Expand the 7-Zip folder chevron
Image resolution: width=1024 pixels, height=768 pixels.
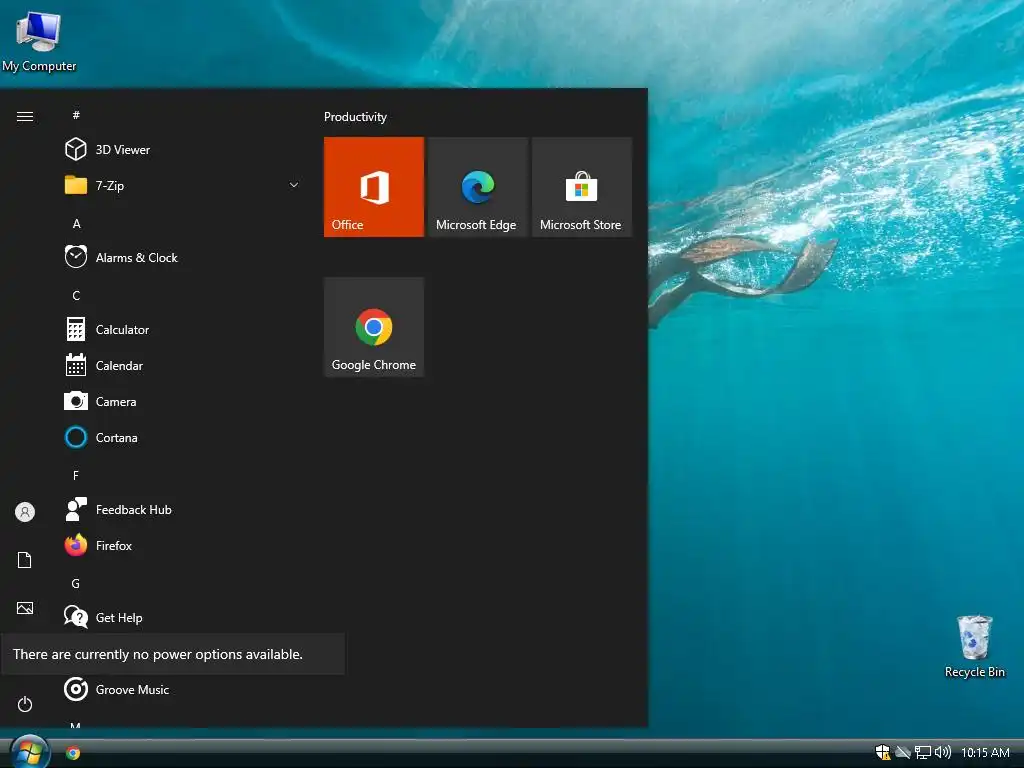pos(294,185)
